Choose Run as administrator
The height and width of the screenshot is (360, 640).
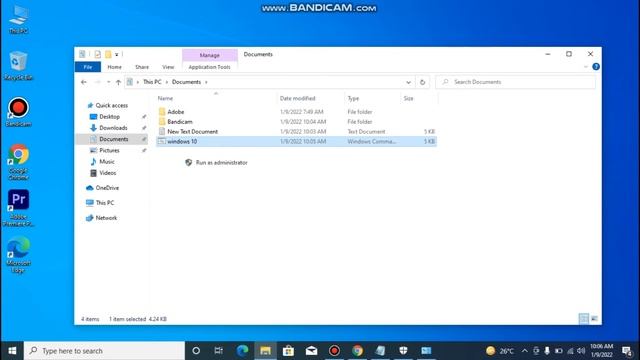tap(216, 162)
